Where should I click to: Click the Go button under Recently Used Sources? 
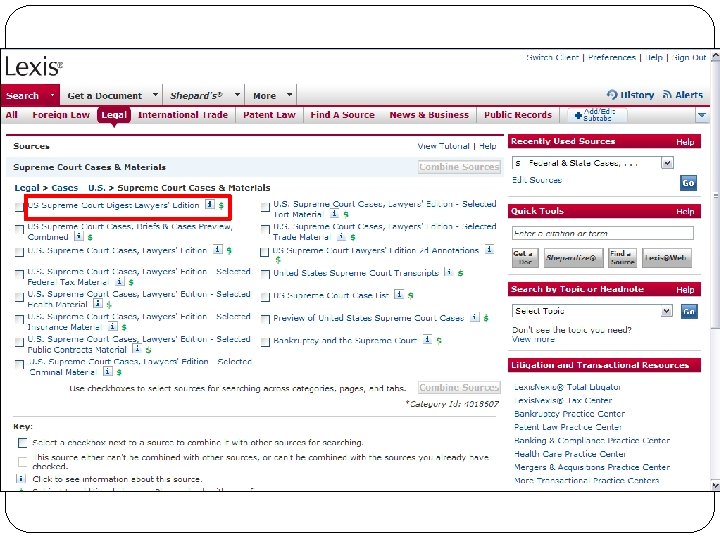(688, 183)
